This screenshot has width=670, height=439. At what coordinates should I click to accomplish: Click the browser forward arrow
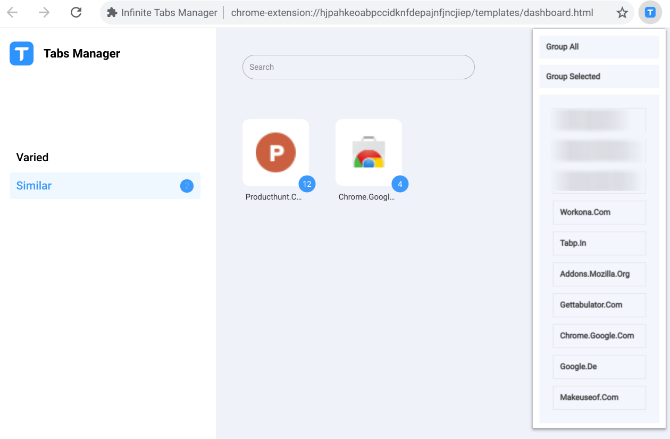click(44, 12)
